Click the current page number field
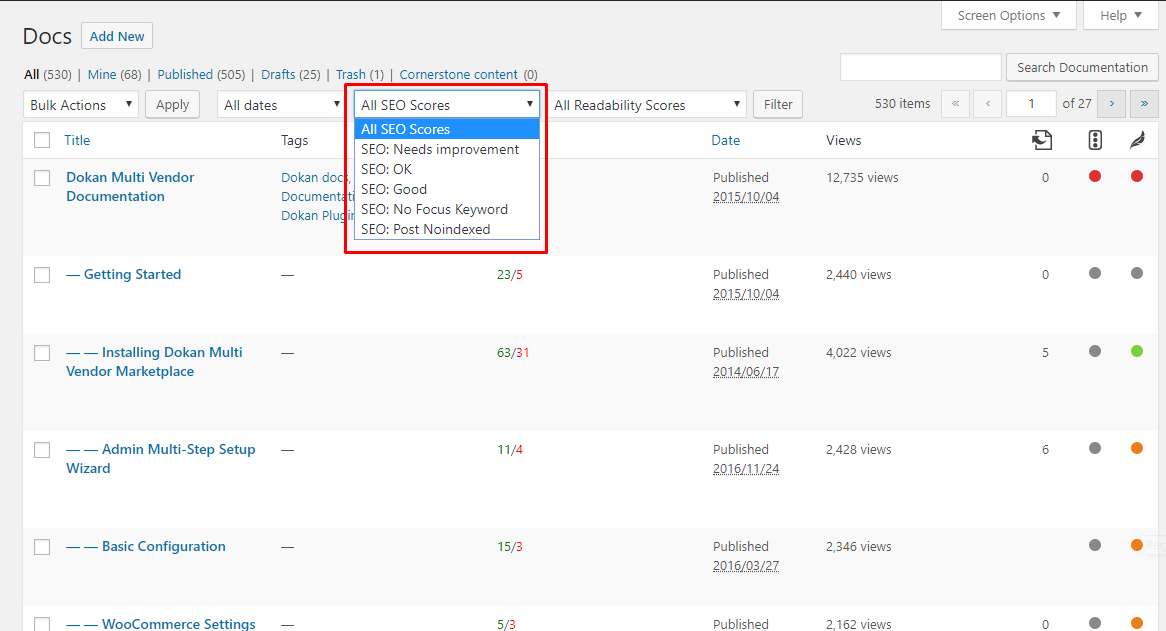The width and height of the screenshot is (1166, 631). [1031, 103]
